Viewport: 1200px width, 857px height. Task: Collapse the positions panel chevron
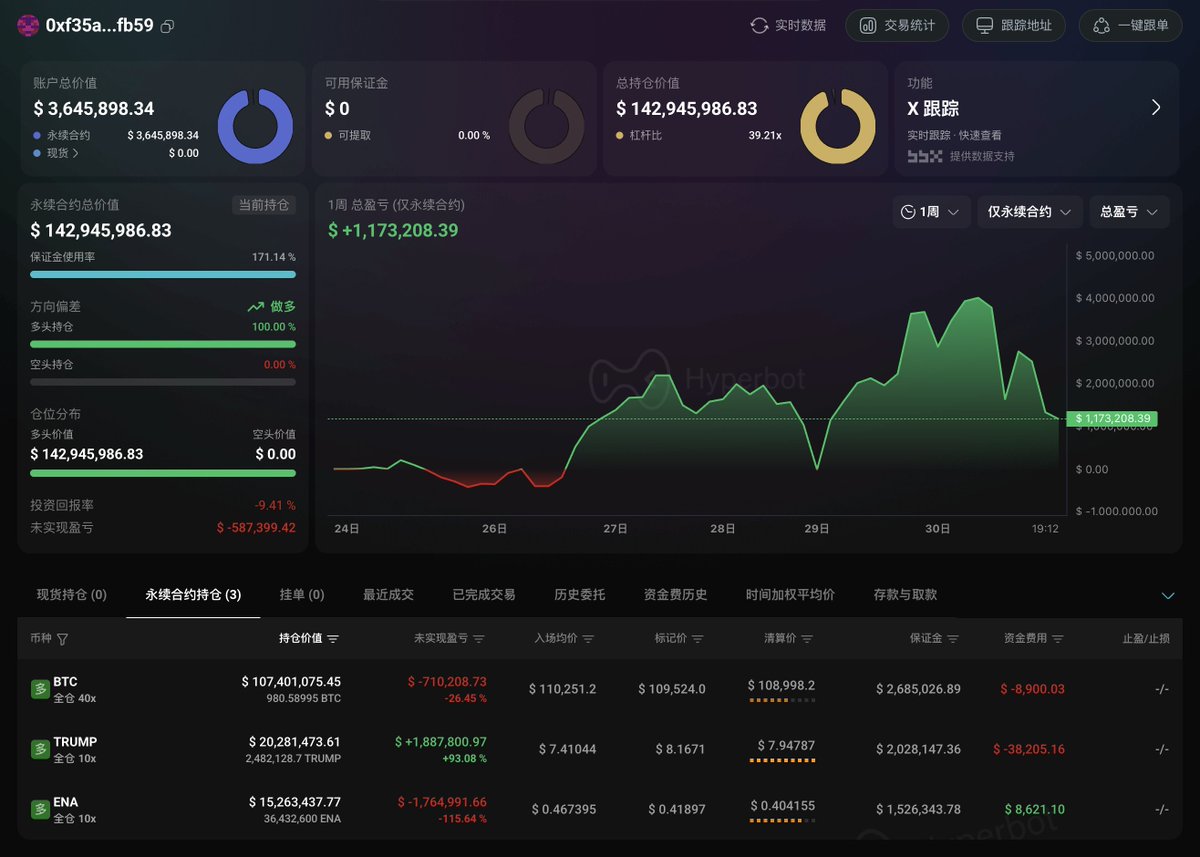click(x=1168, y=596)
